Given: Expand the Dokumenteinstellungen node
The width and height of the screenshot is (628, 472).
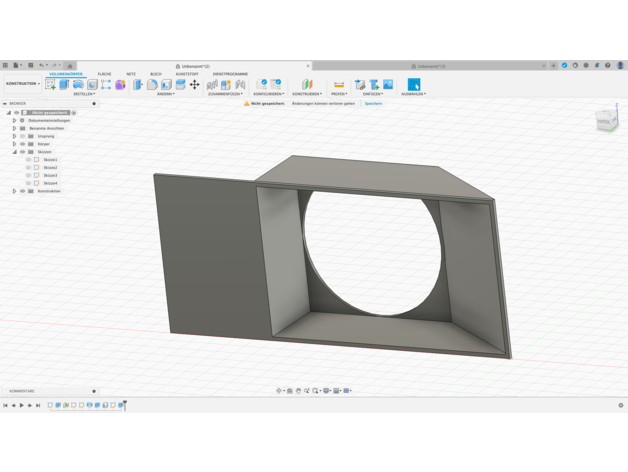Looking at the screenshot, I should coord(15,120).
